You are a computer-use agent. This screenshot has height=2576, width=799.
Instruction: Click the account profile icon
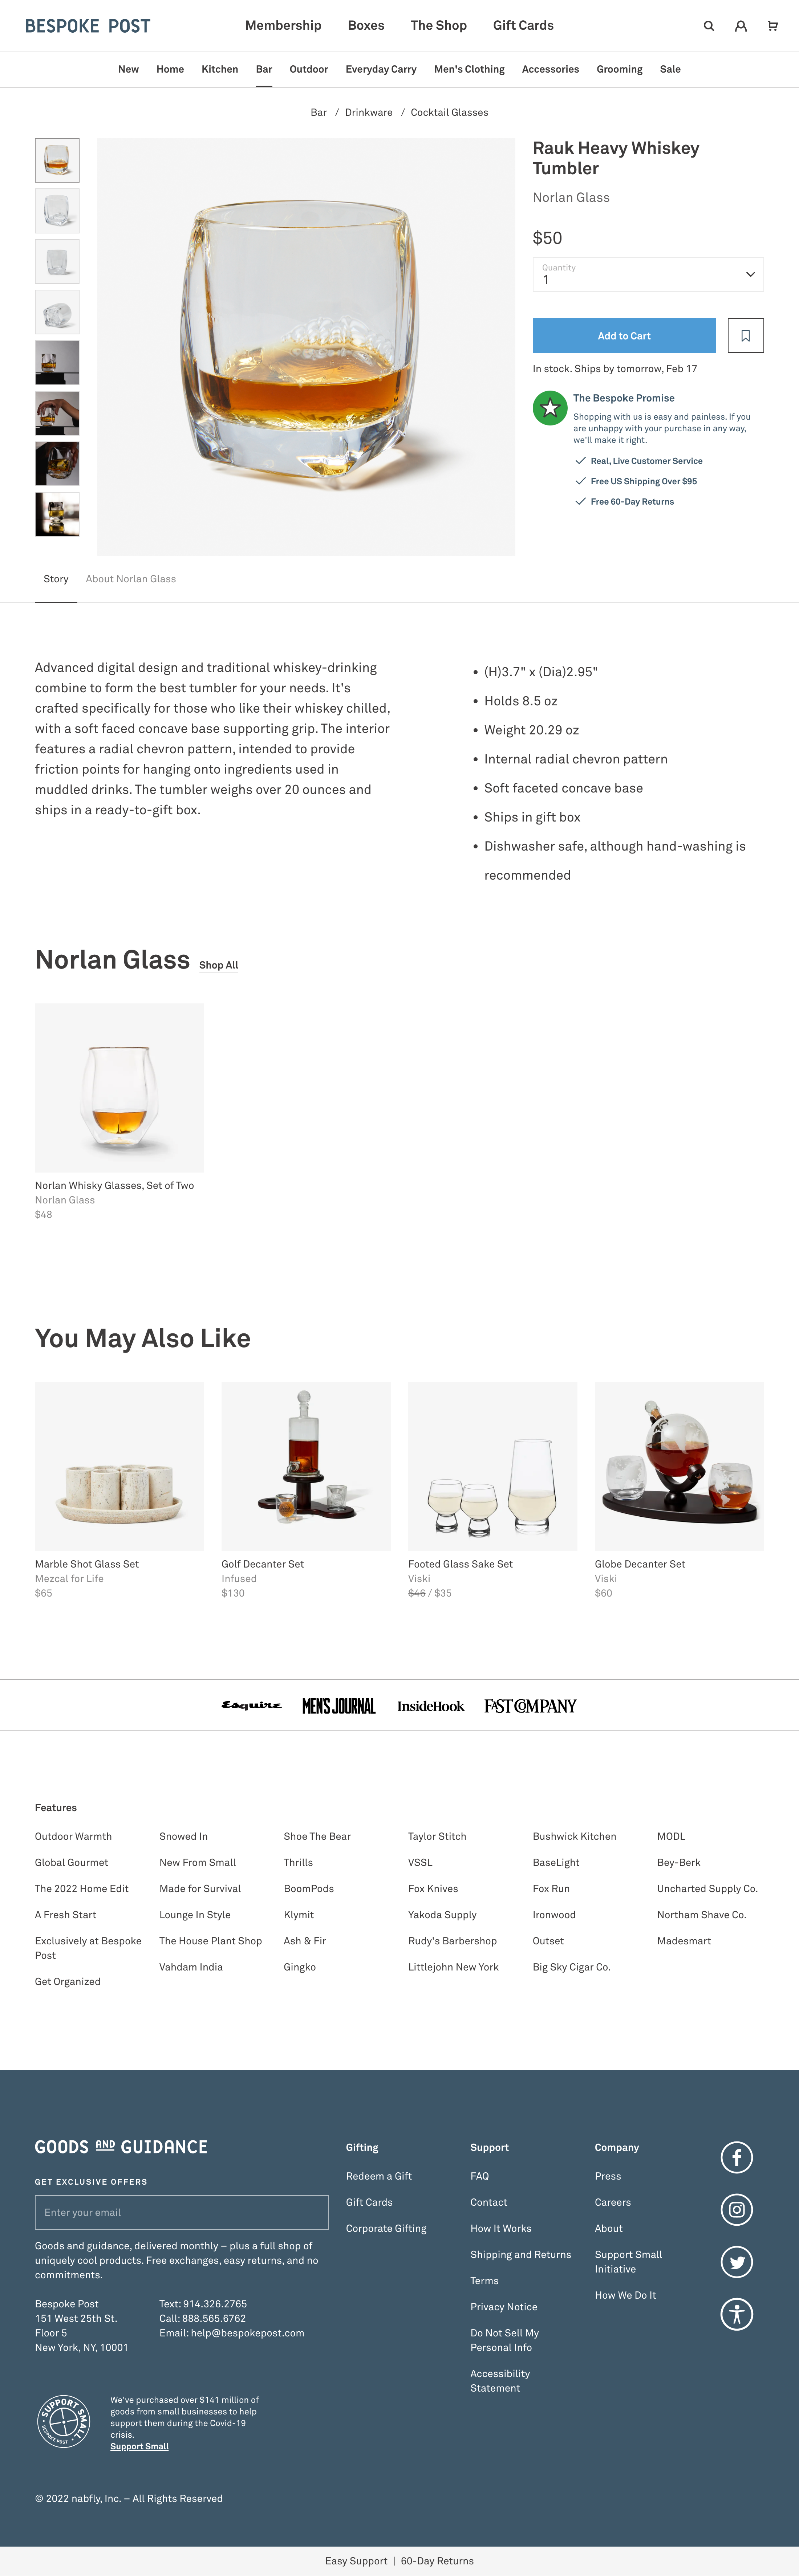741,26
